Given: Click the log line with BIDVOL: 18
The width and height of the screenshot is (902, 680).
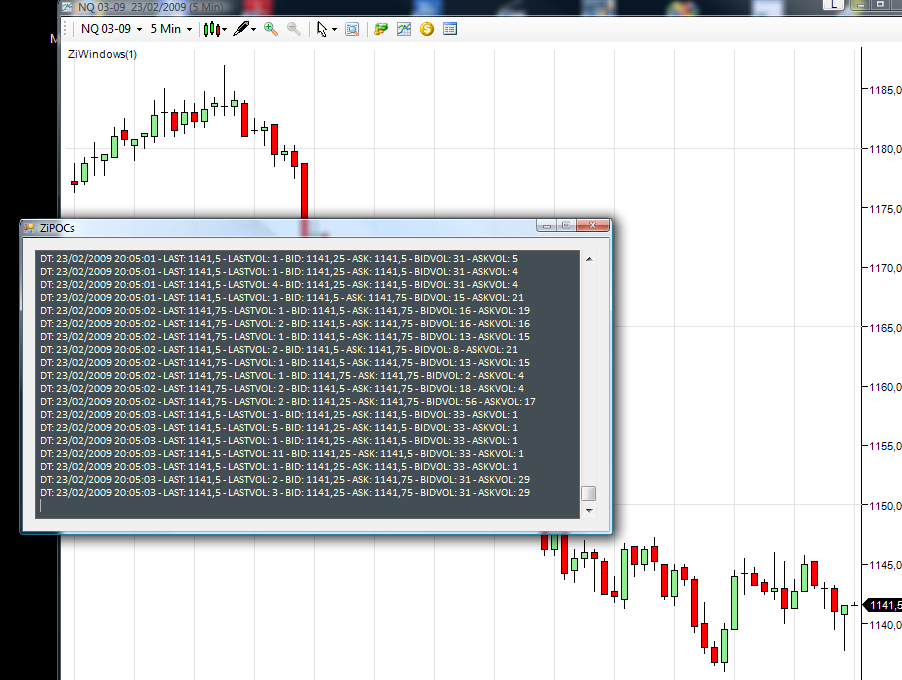Looking at the screenshot, I should pos(282,388).
